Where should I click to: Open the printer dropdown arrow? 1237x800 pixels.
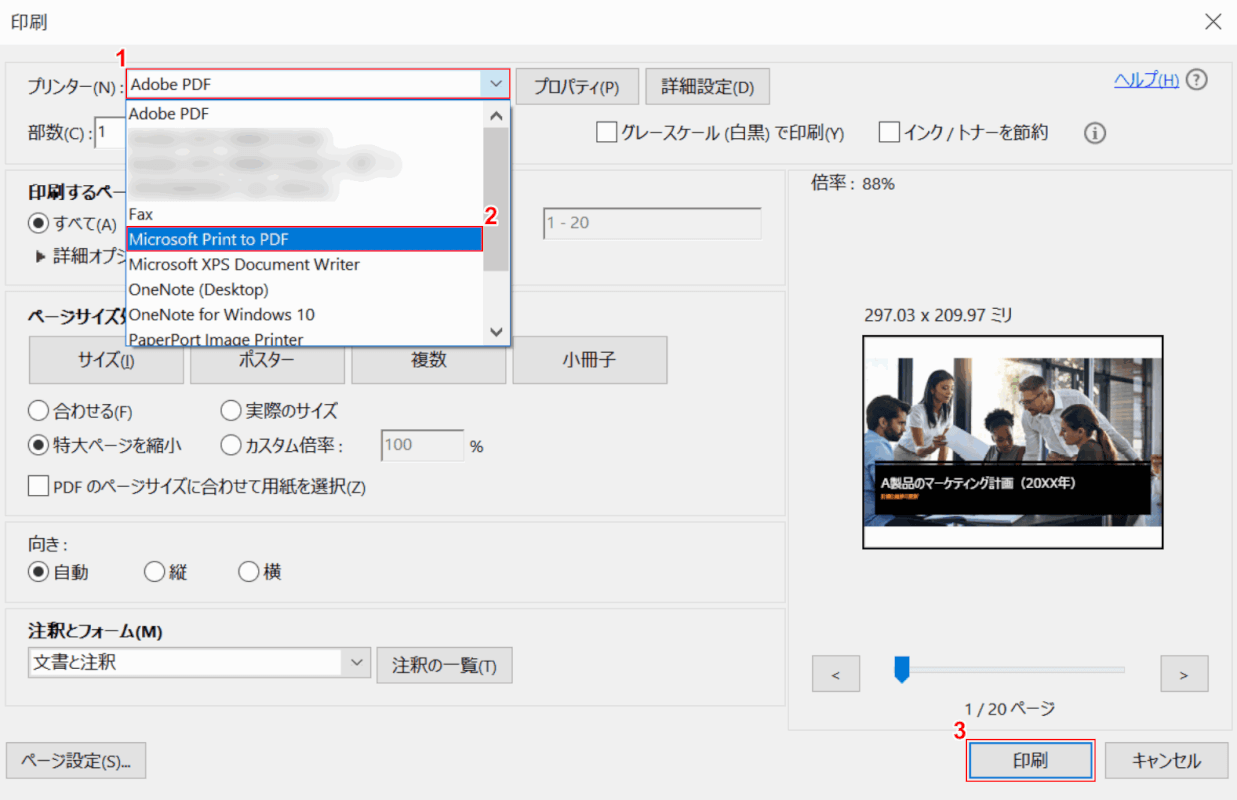point(496,84)
